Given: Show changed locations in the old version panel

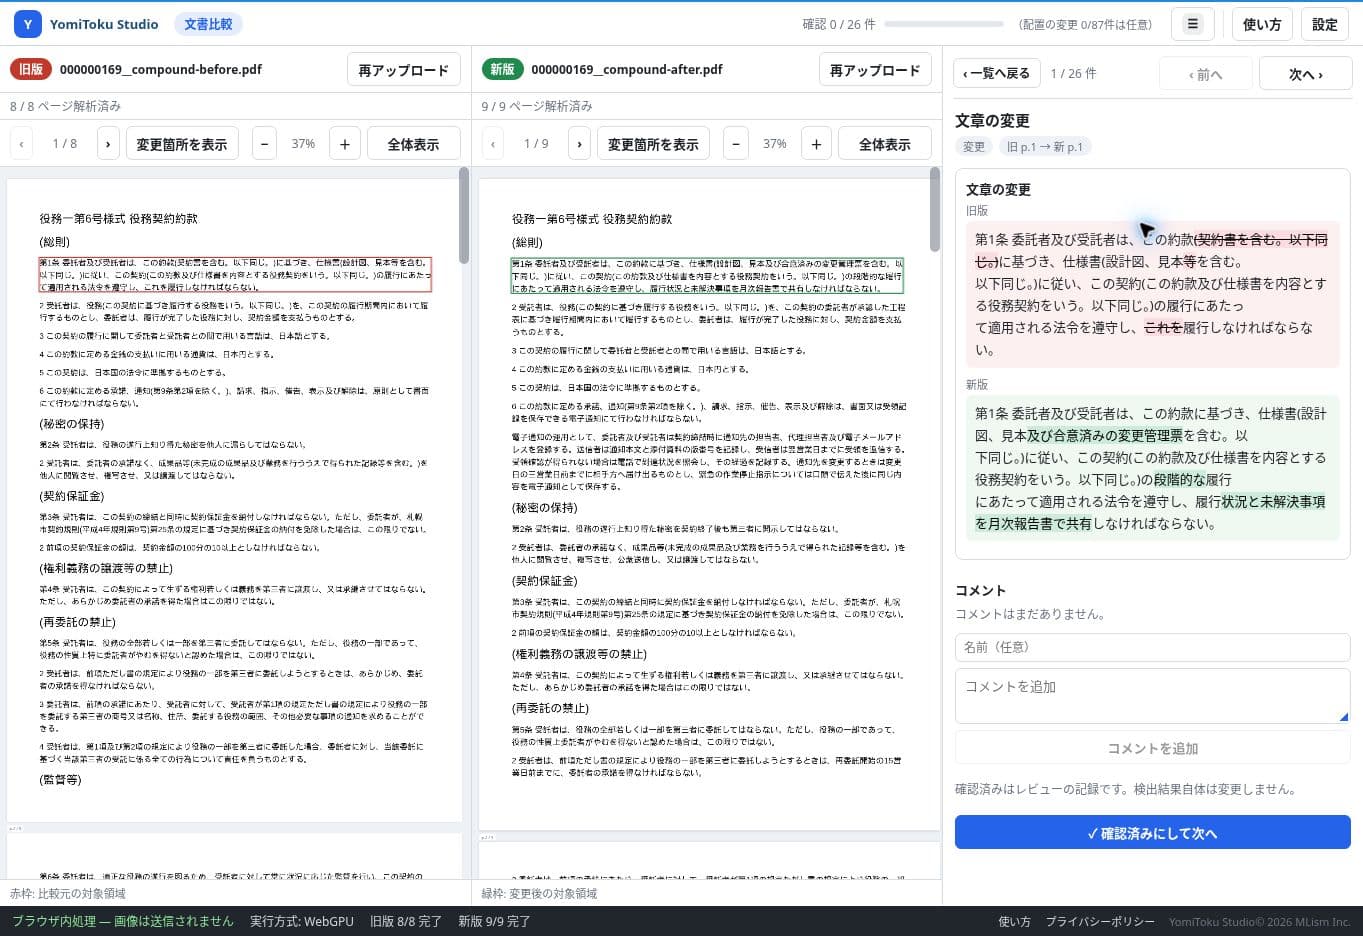Looking at the screenshot, I should tap(182, 144).
